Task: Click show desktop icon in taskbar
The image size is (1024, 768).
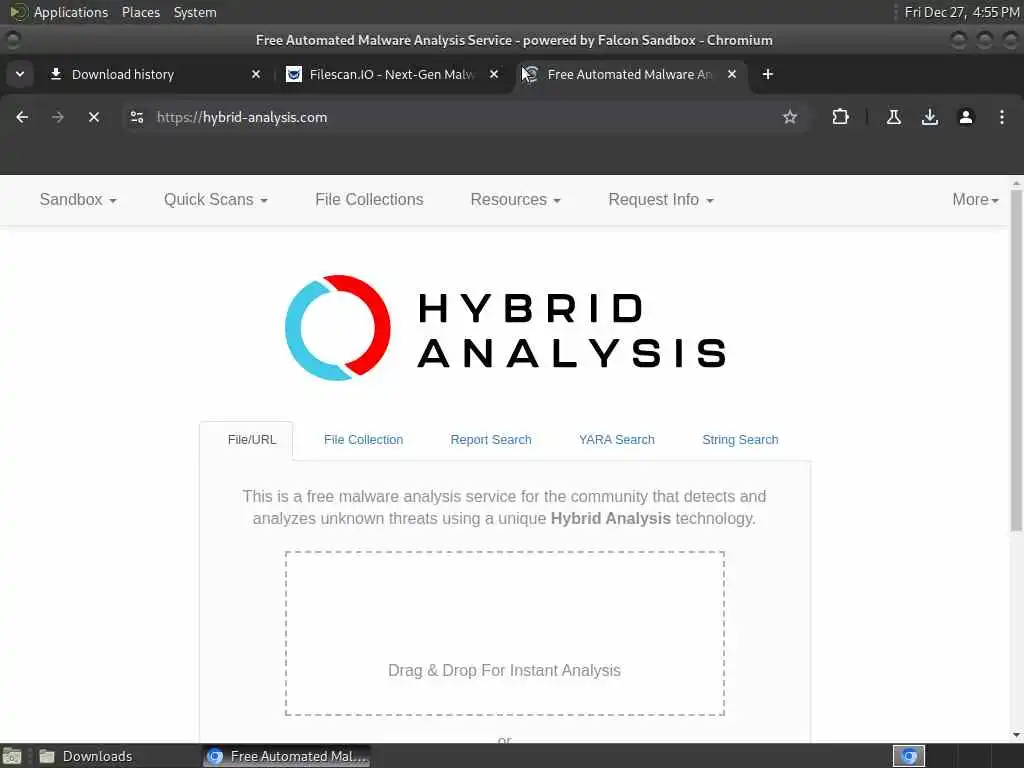Action: pos(12,756)
